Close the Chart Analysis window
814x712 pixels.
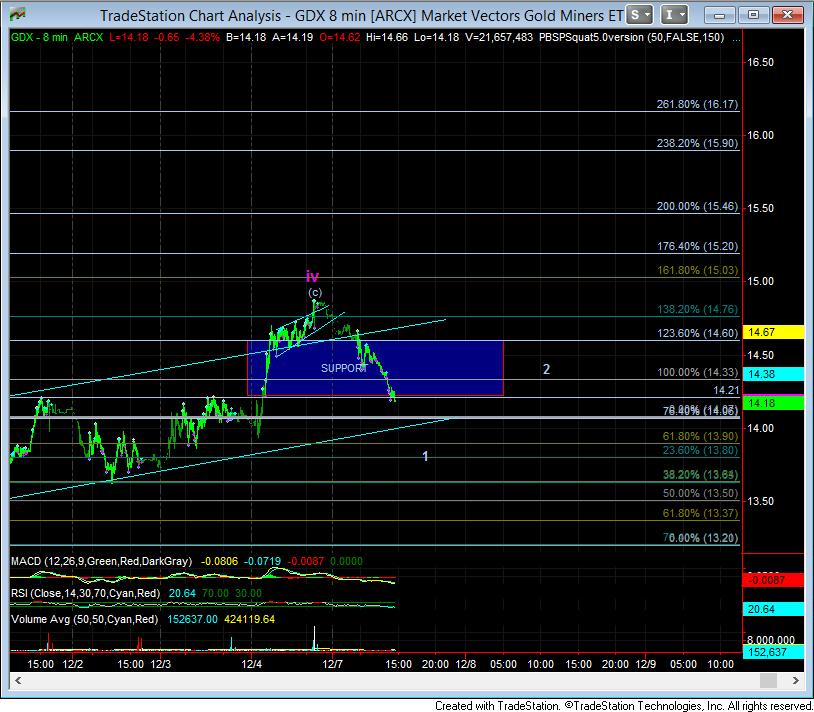(x=788, y=15)
